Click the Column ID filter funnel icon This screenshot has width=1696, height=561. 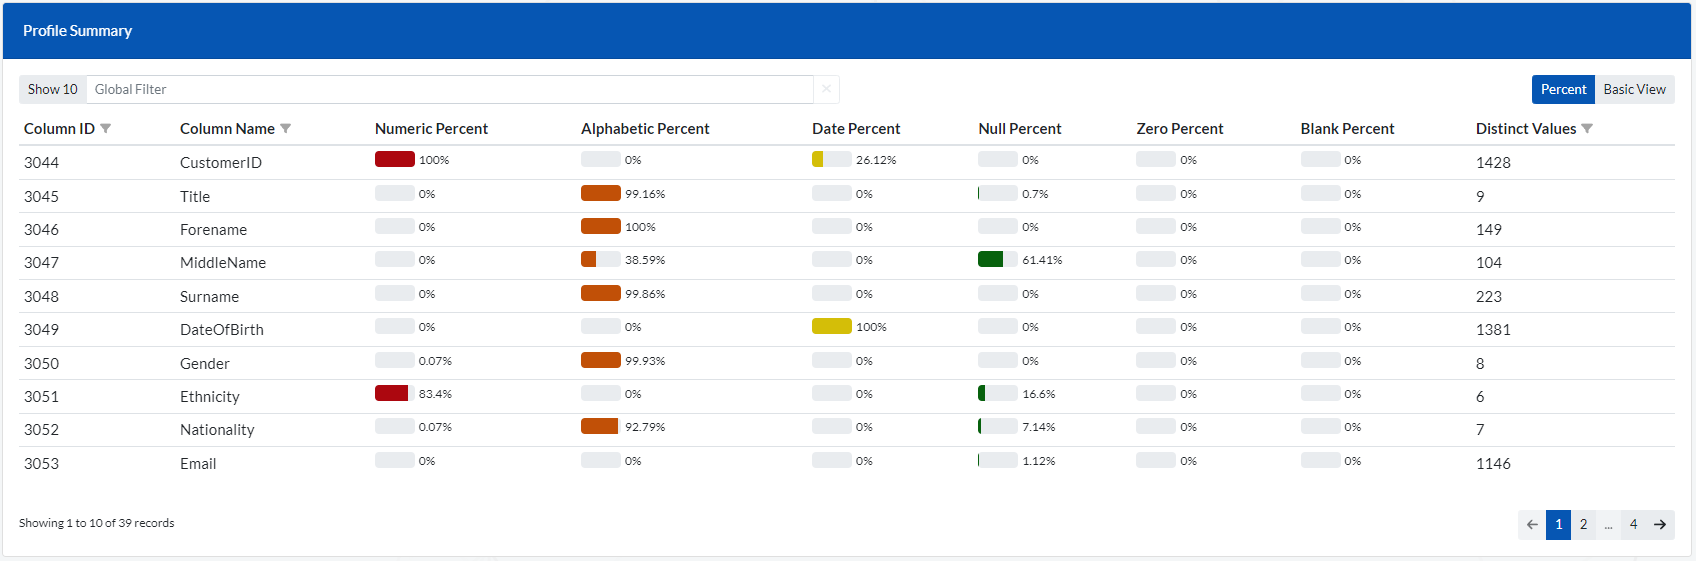coord(106,129)
